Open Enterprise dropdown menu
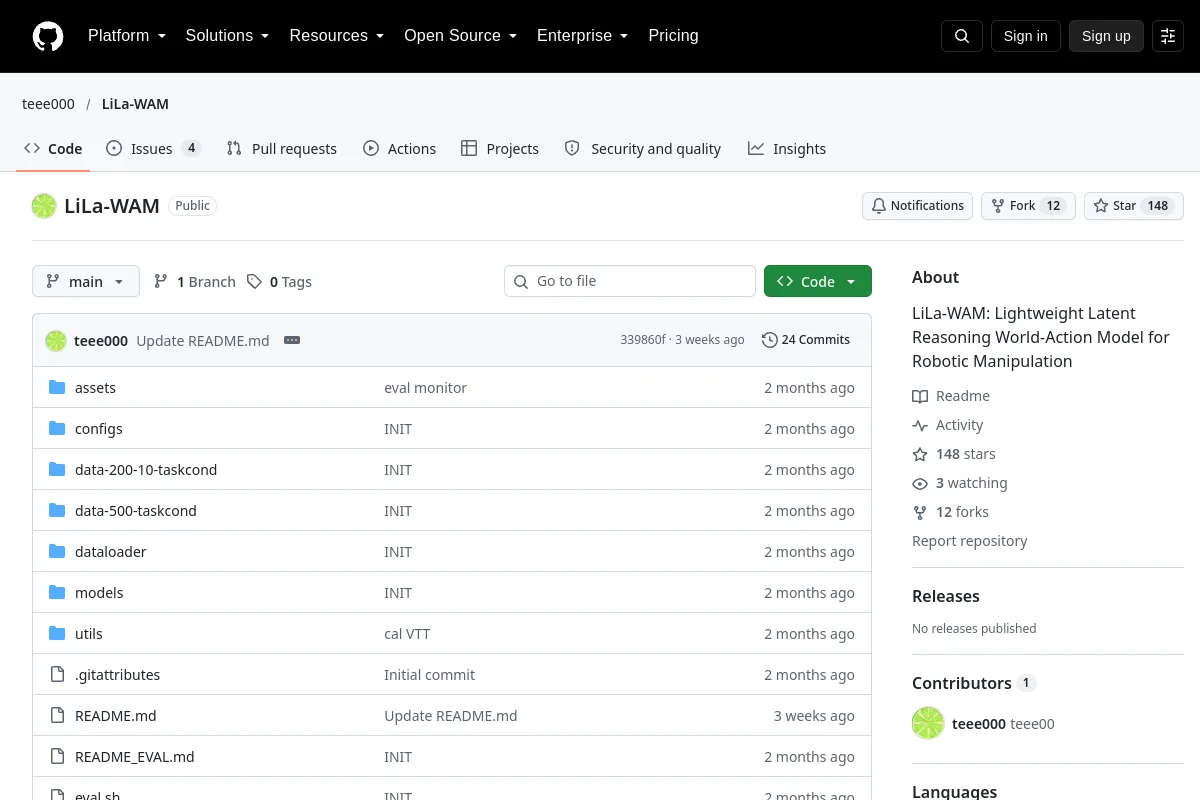This screenshot has height=800, width=1200. (582, 36)
